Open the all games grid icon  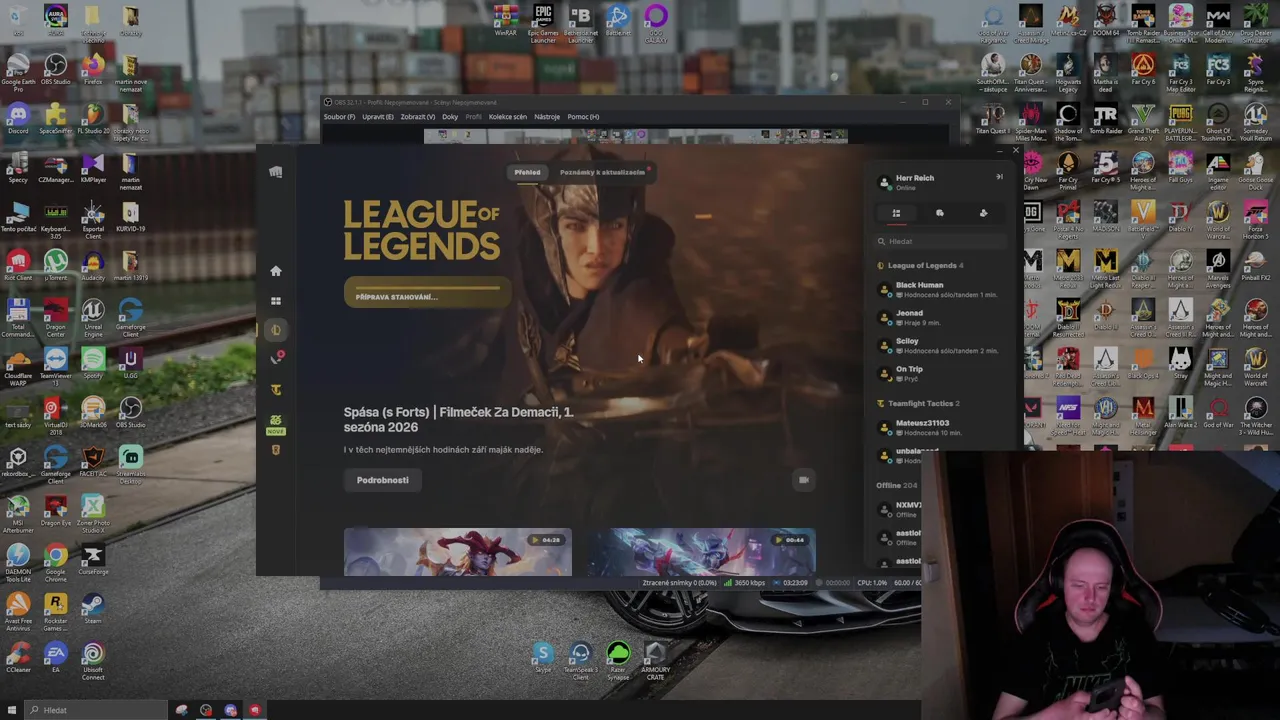click(276, 301)
